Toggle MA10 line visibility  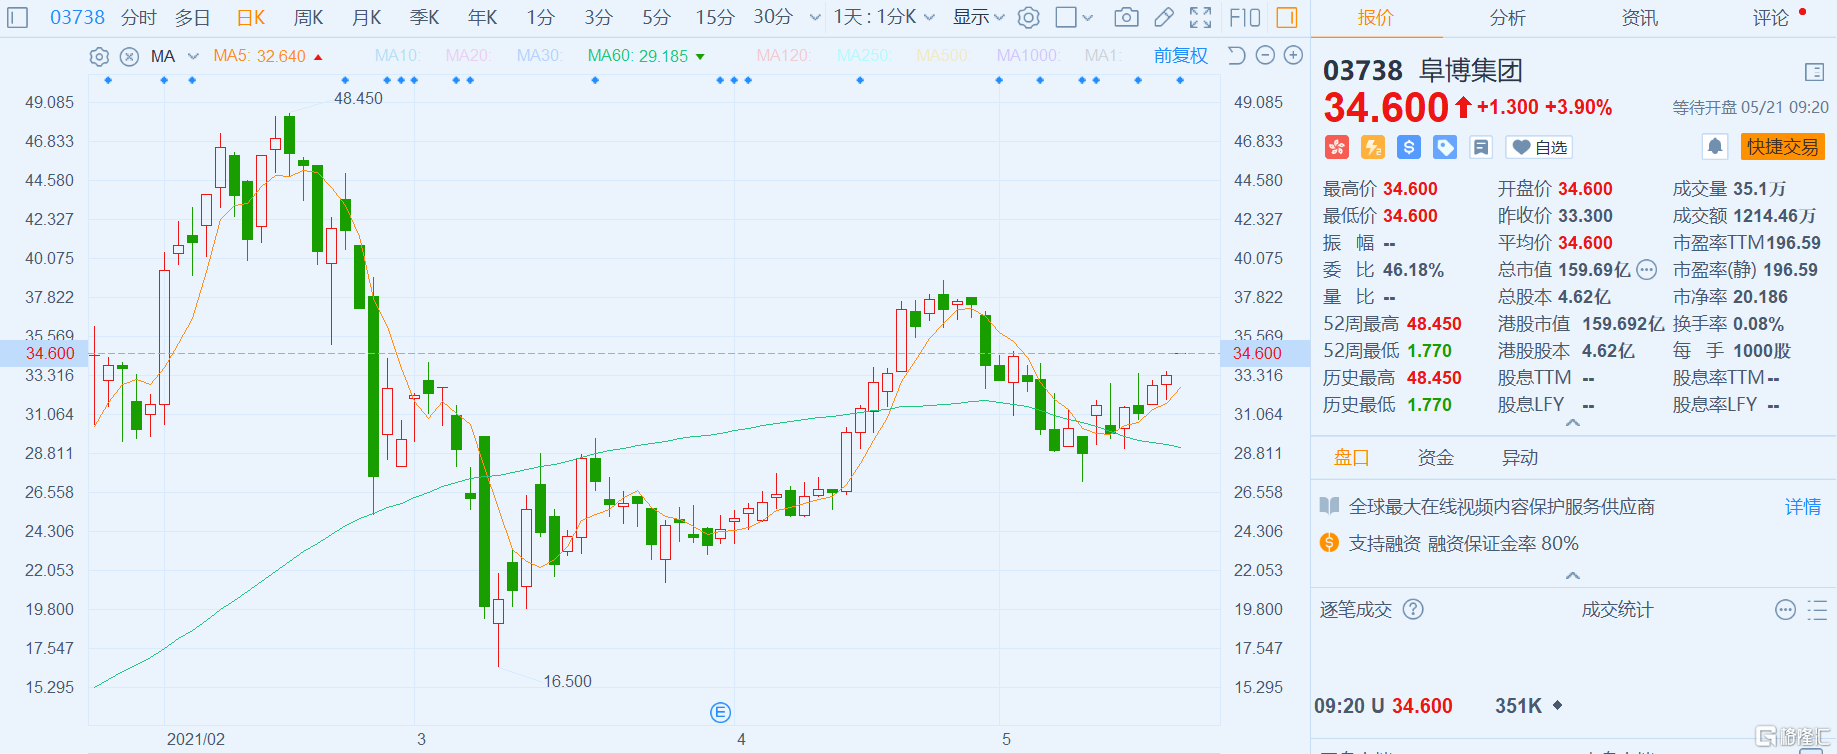point(397,56)
